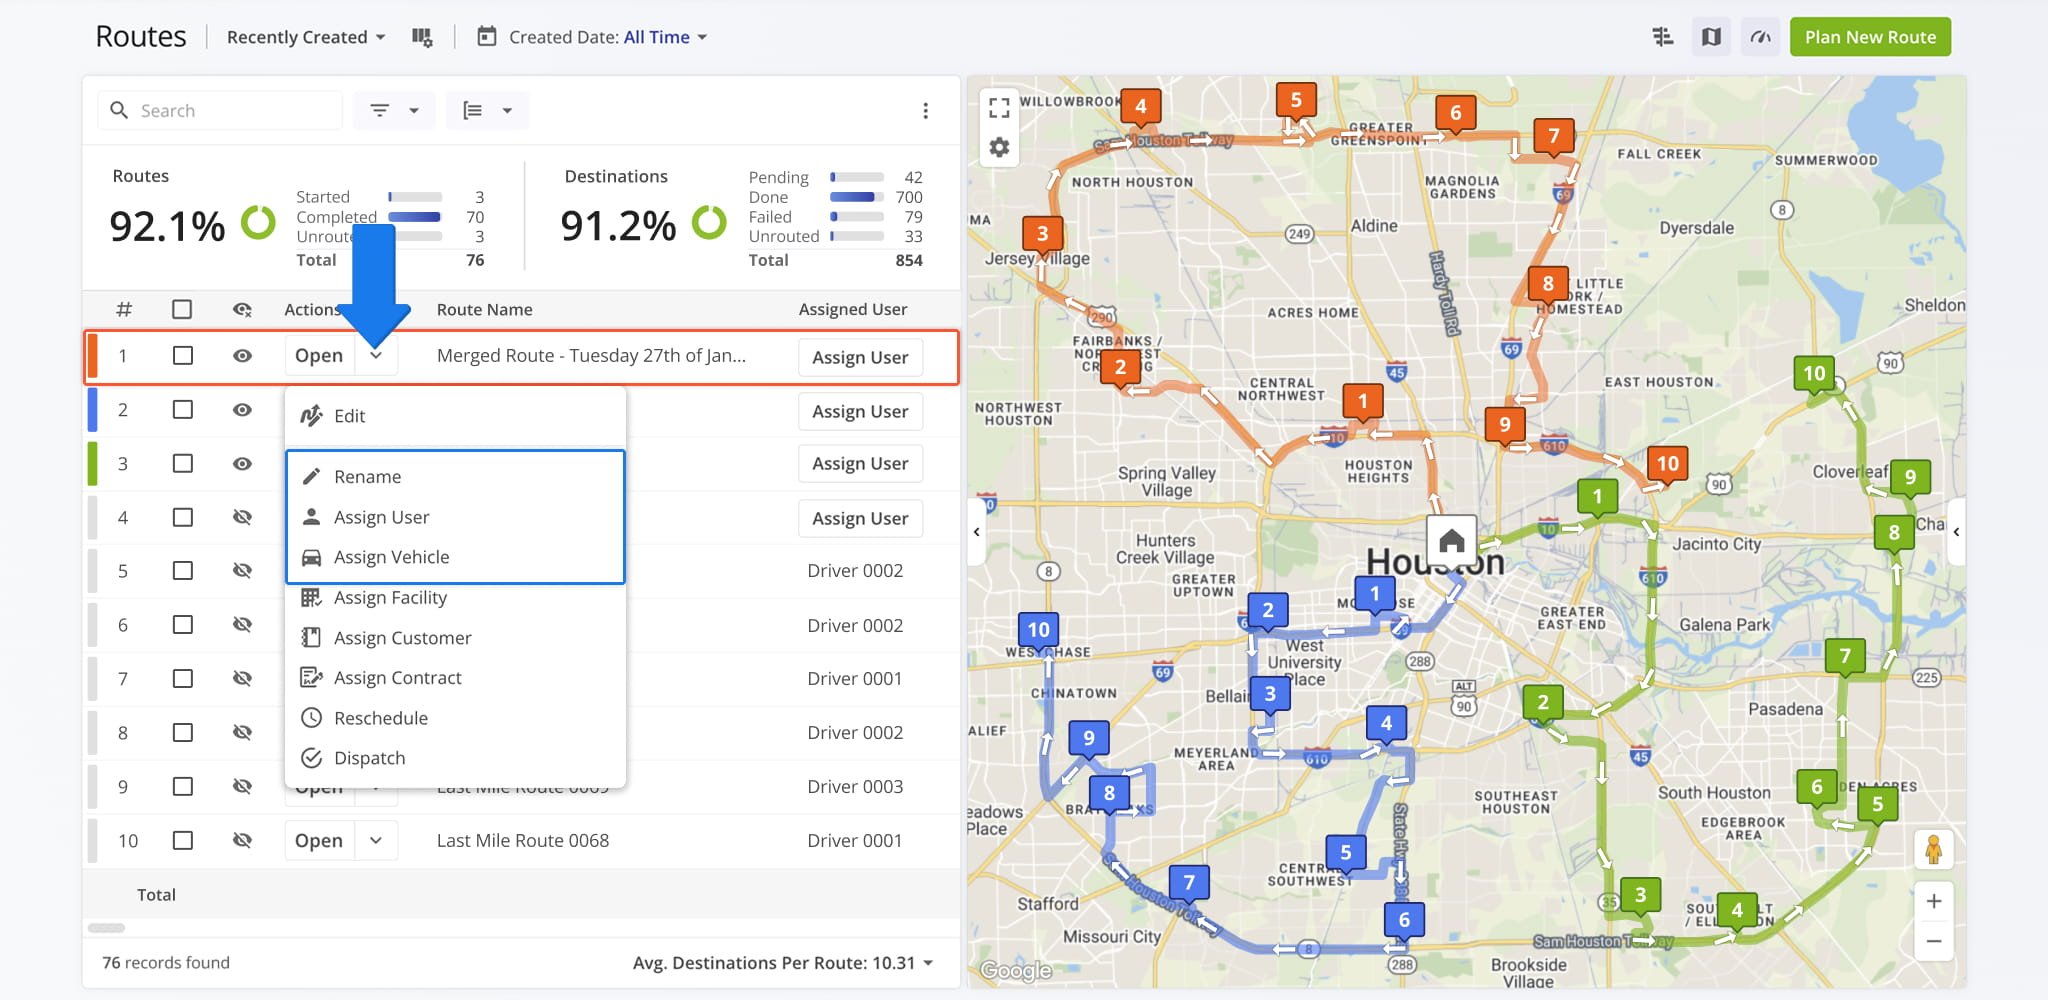The image size is (2048, 1000).
Task: Toggle visibility of the Merged Route row
Action: [x=243, y=357]
